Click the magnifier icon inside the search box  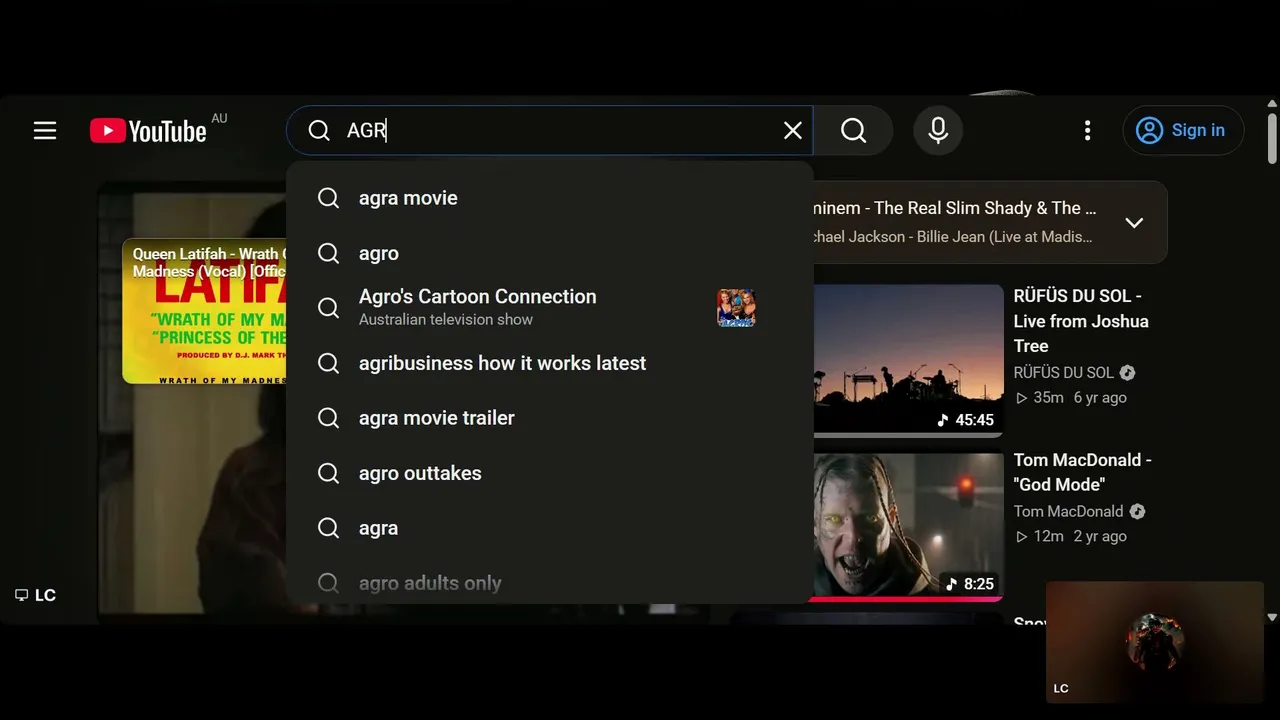pyautogui.click(x=319, y=131)
